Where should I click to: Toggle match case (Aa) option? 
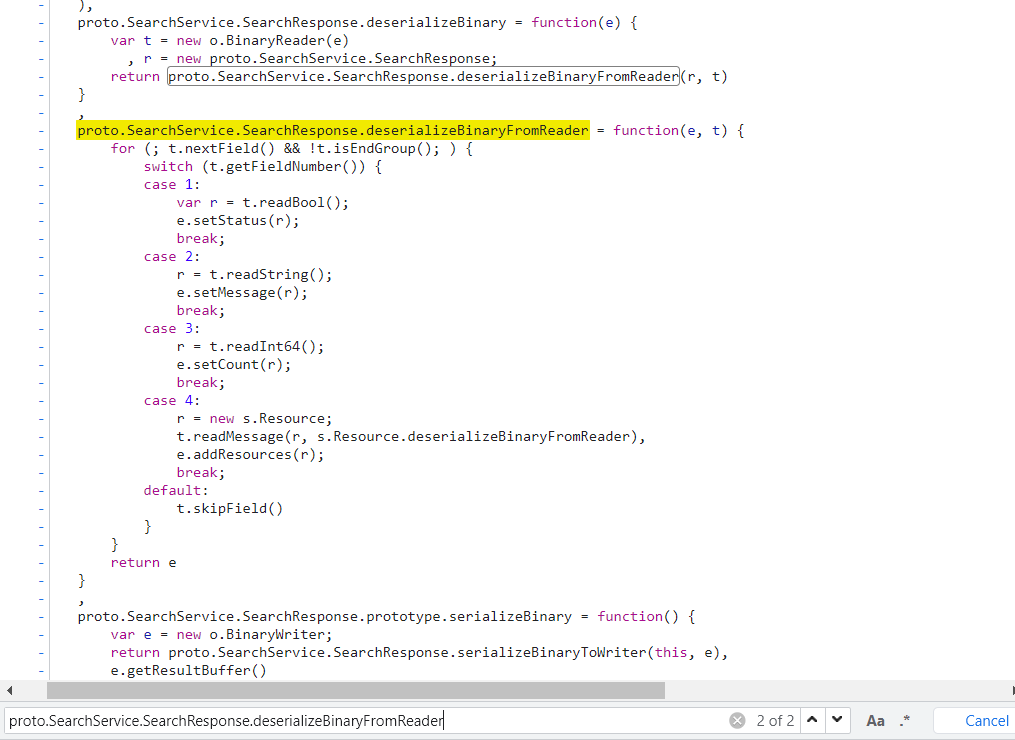coord(875,721)
